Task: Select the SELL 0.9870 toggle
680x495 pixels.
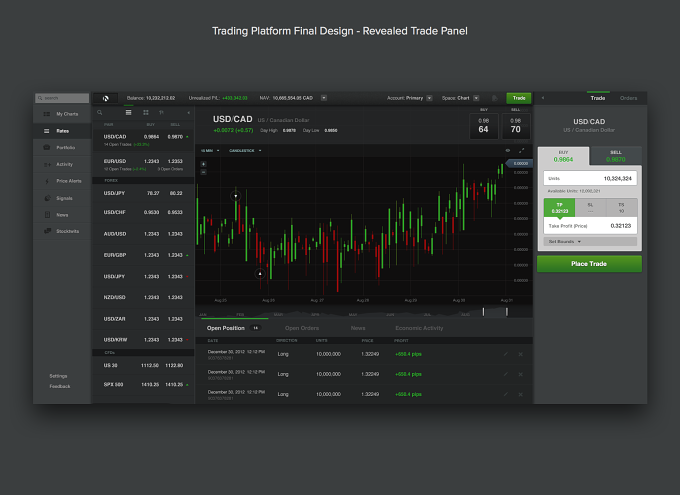Action: 615,156
